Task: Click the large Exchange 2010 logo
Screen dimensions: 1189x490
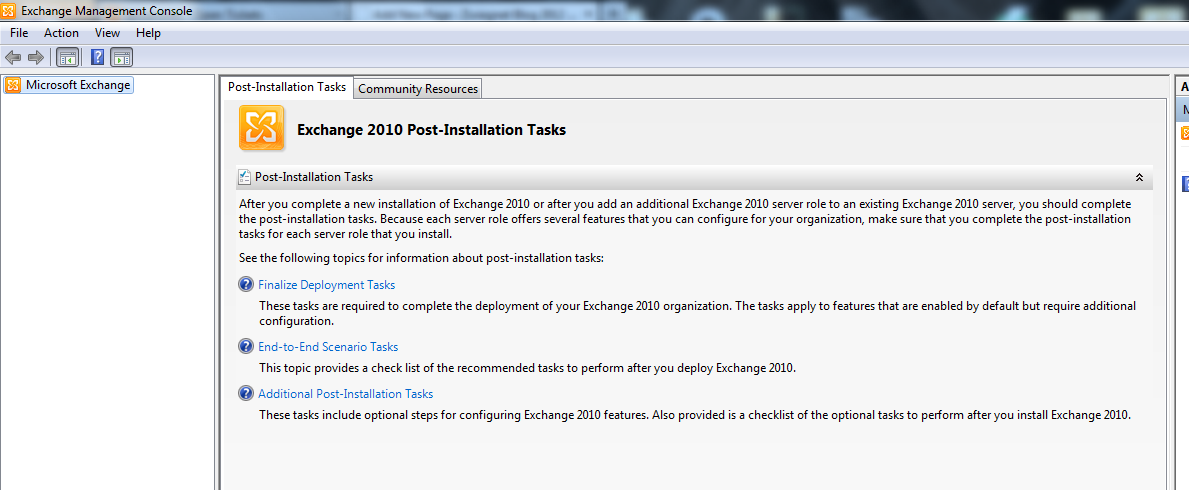Action: [262, 127]
